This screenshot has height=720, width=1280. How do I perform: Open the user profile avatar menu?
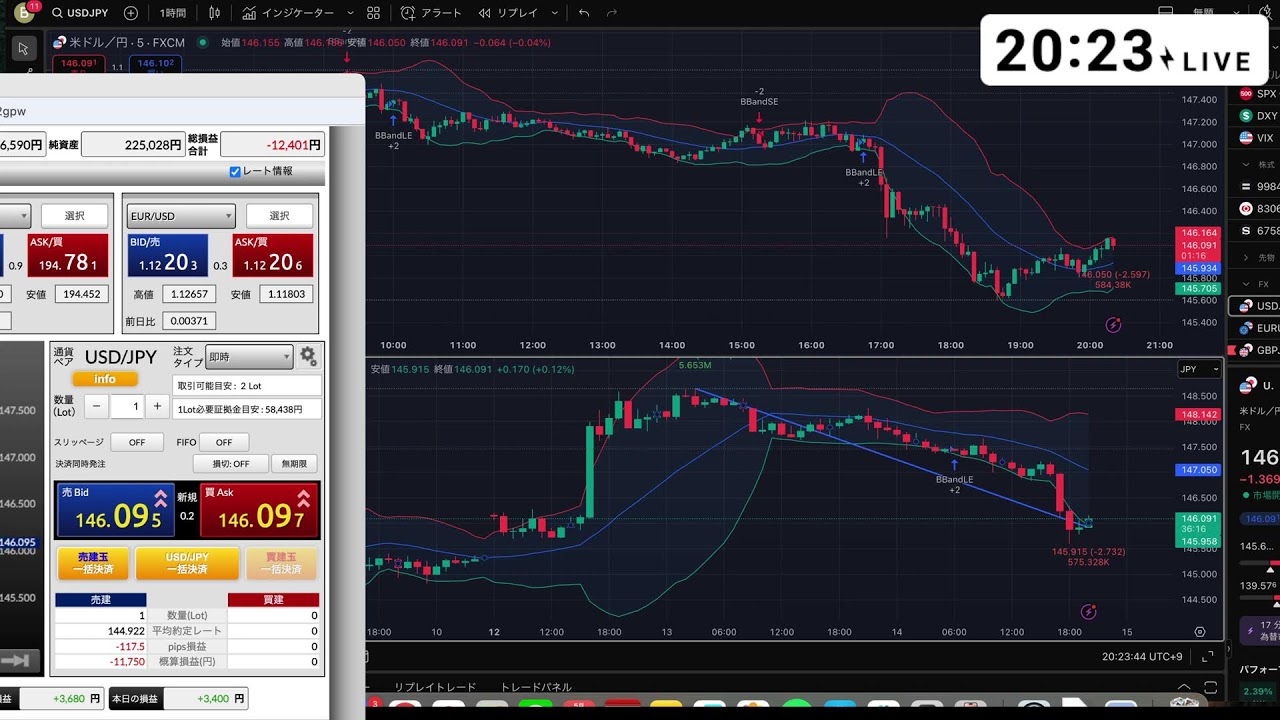pyautogui.click(x=23, y=12)
